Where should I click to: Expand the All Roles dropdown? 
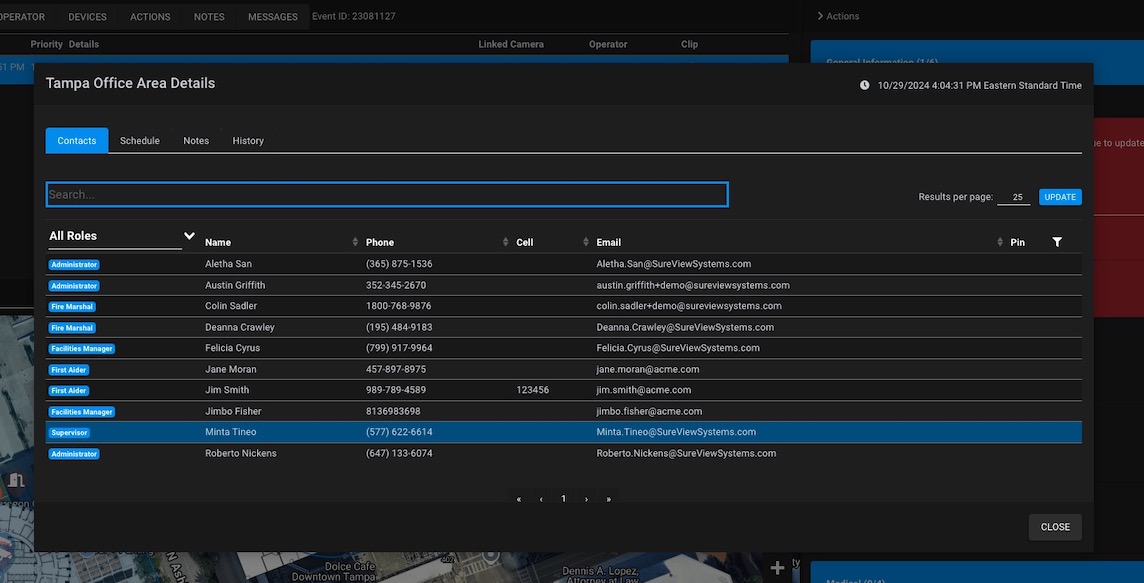pyautogui.click(x=122, y=236)
